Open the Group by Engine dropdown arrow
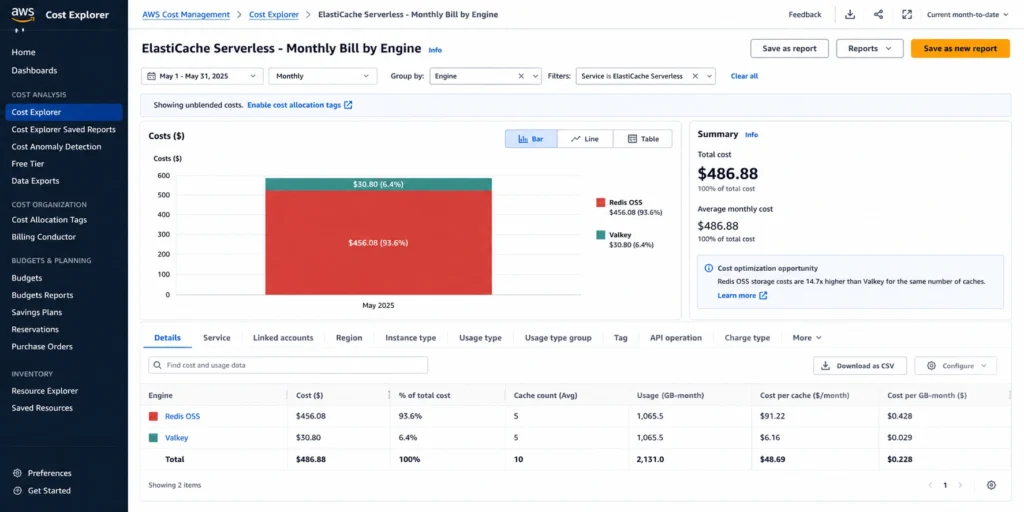 coord(536,76)
